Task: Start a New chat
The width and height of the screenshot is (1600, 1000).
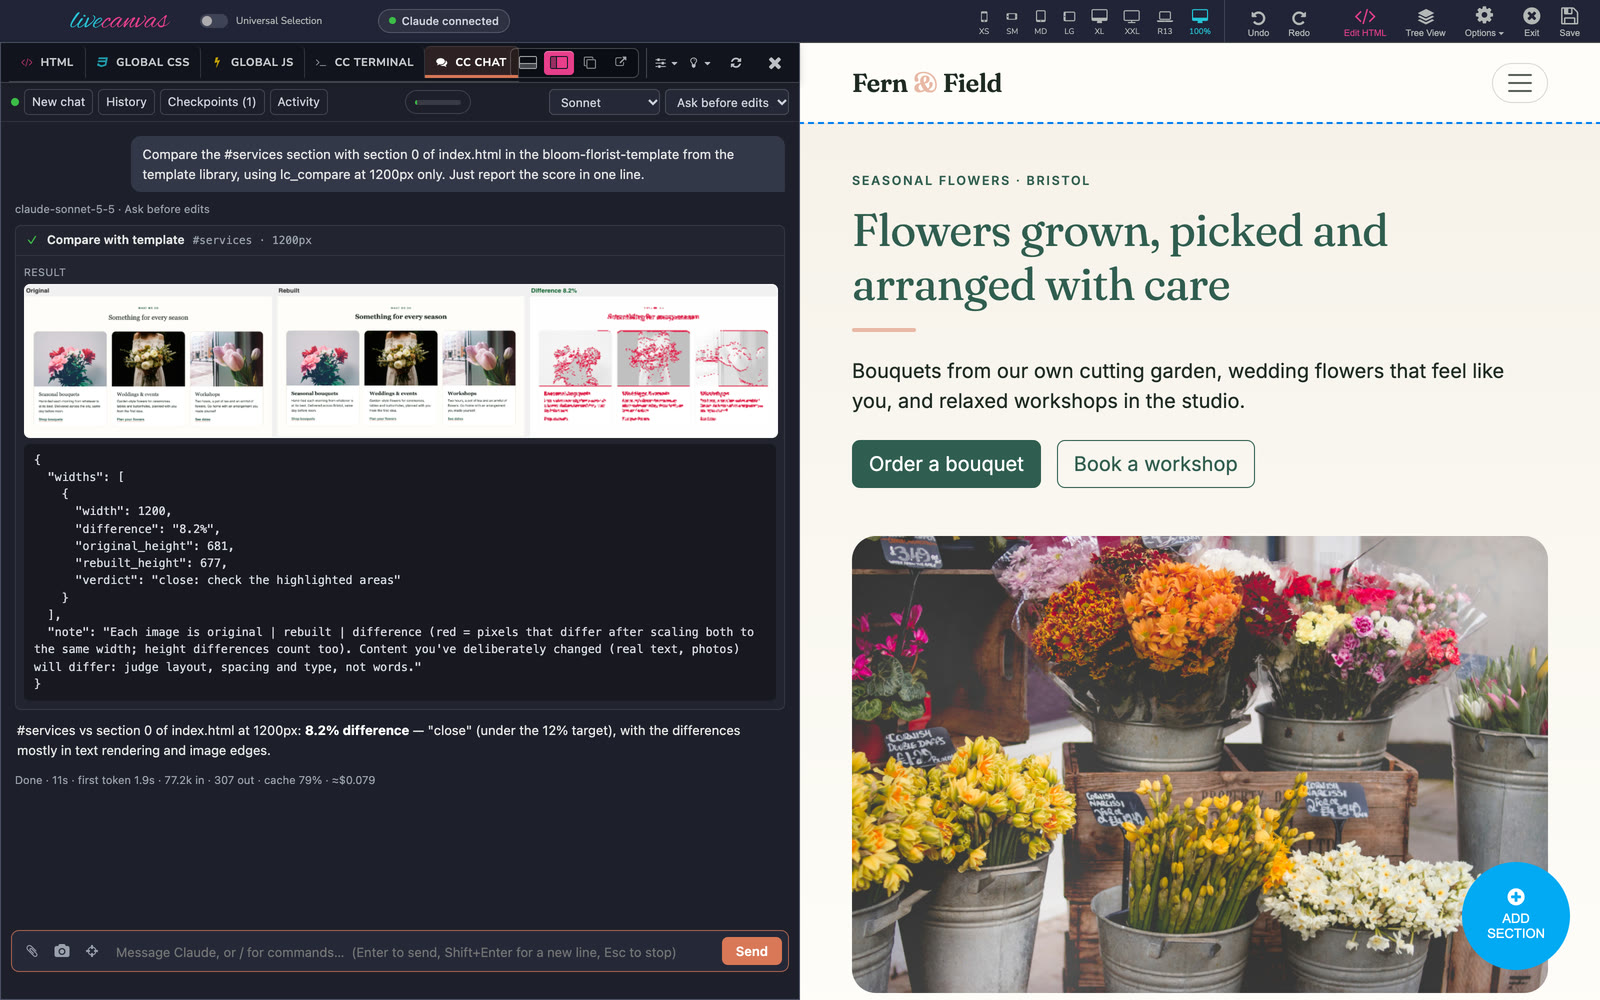Action: click(x=58, y=102)
